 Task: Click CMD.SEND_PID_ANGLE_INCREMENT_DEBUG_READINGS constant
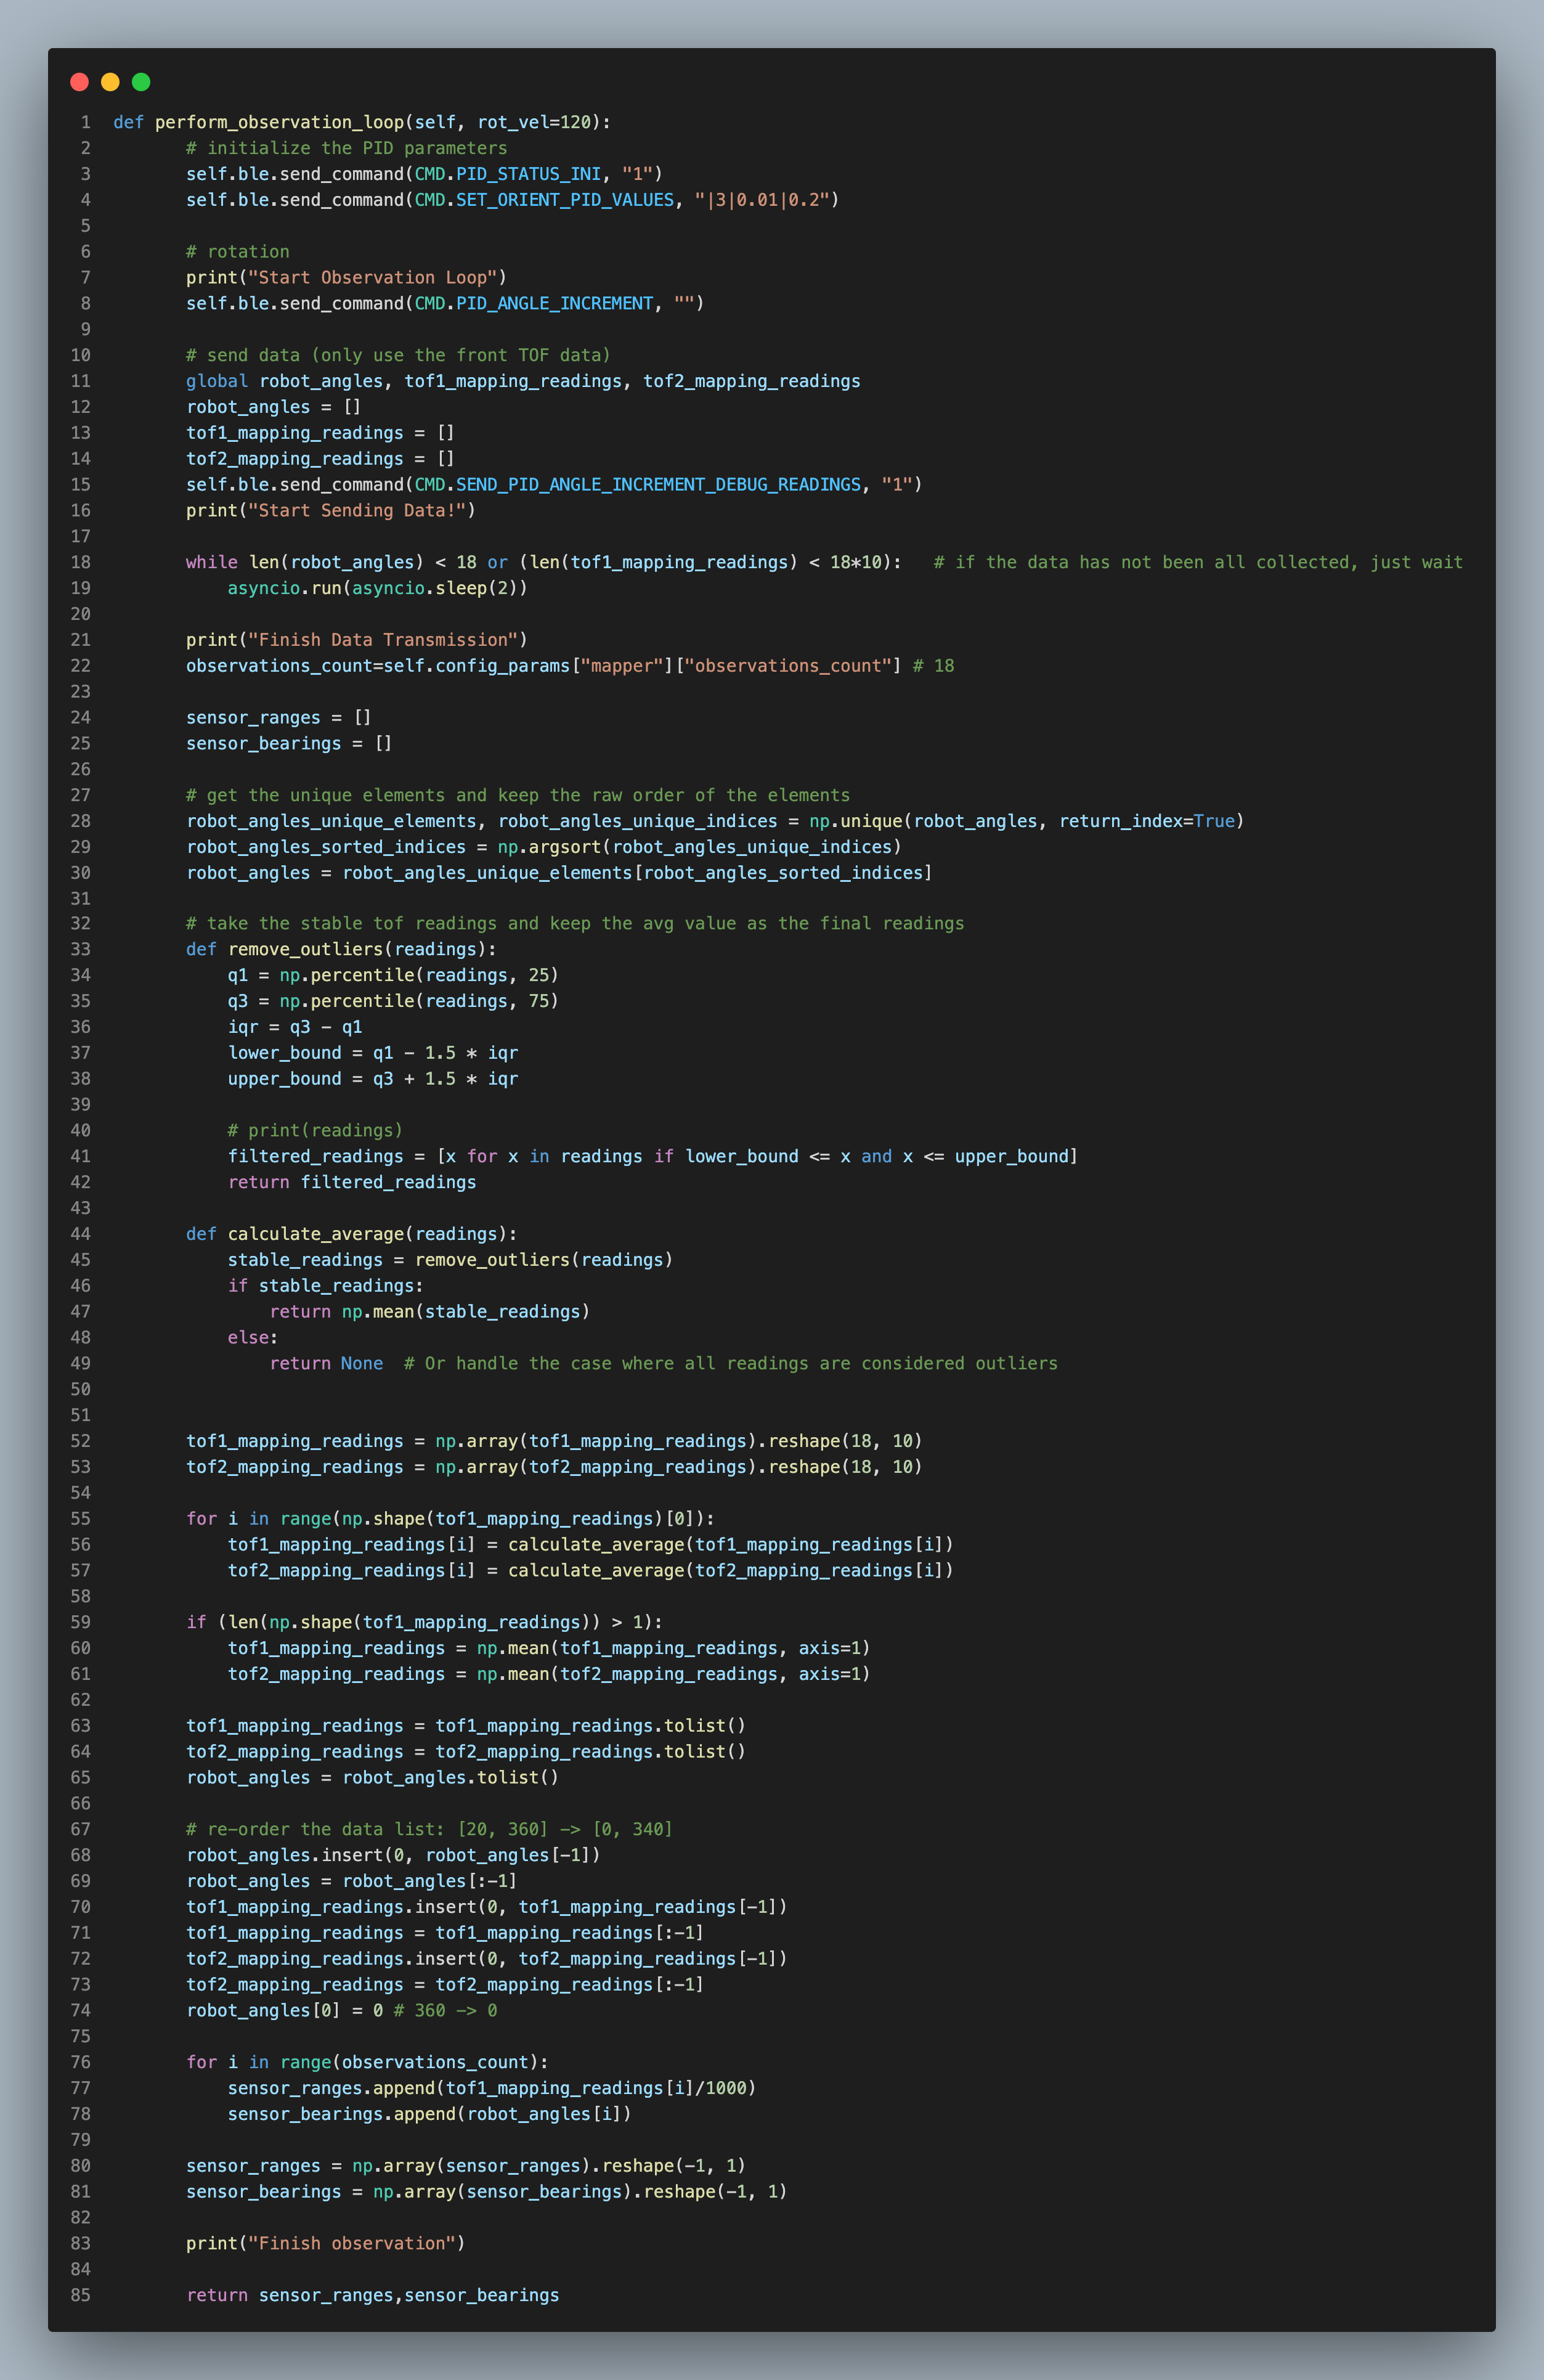point(638,484)
